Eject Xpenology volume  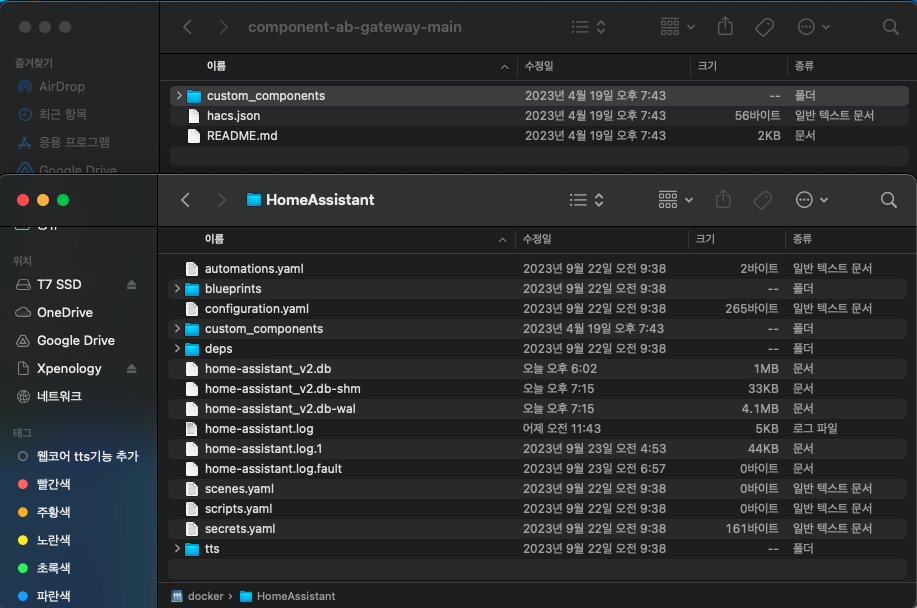[x=132, y=369]
